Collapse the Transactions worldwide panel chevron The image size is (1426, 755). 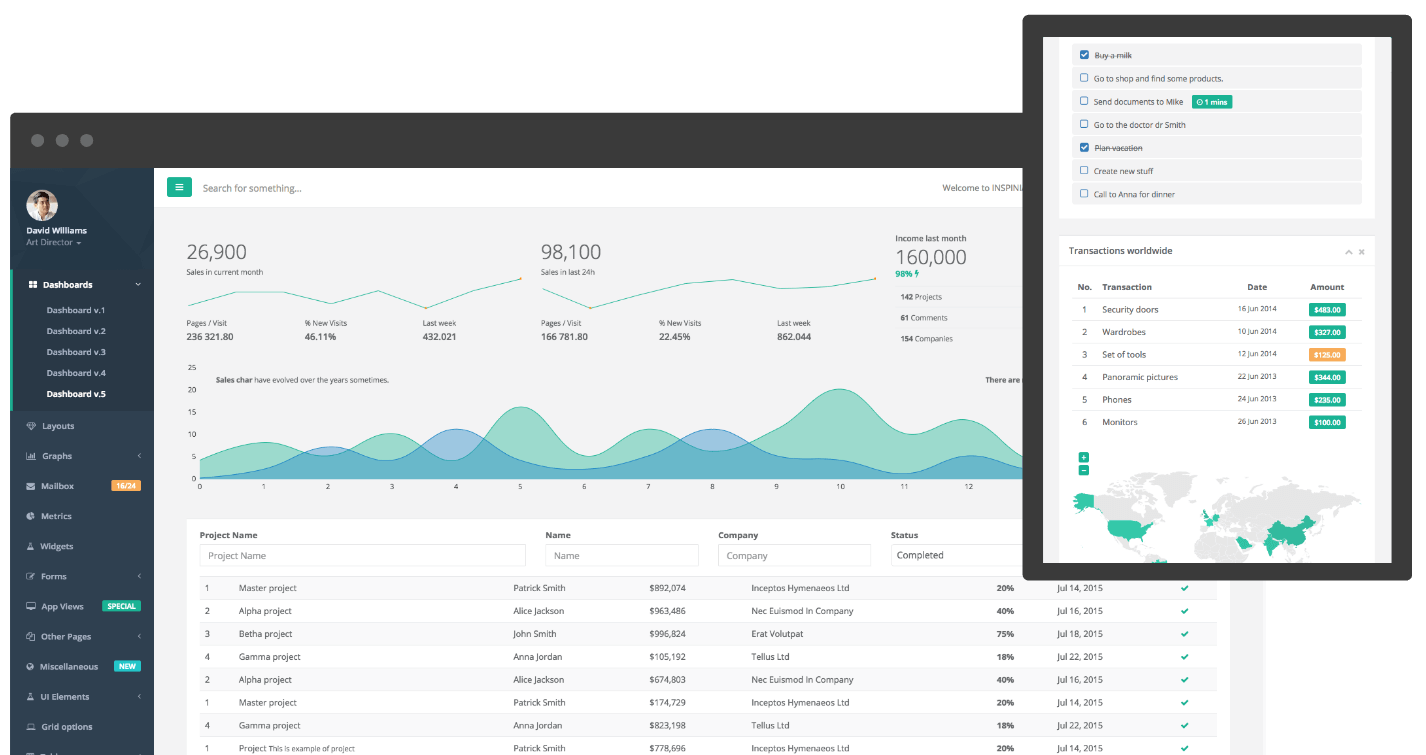coord(1348,252)
